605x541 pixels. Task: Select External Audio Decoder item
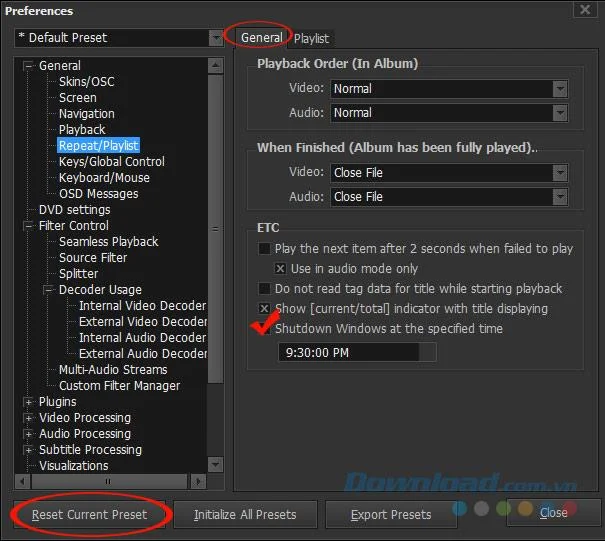pyautogui.click(x=143, y=354)
